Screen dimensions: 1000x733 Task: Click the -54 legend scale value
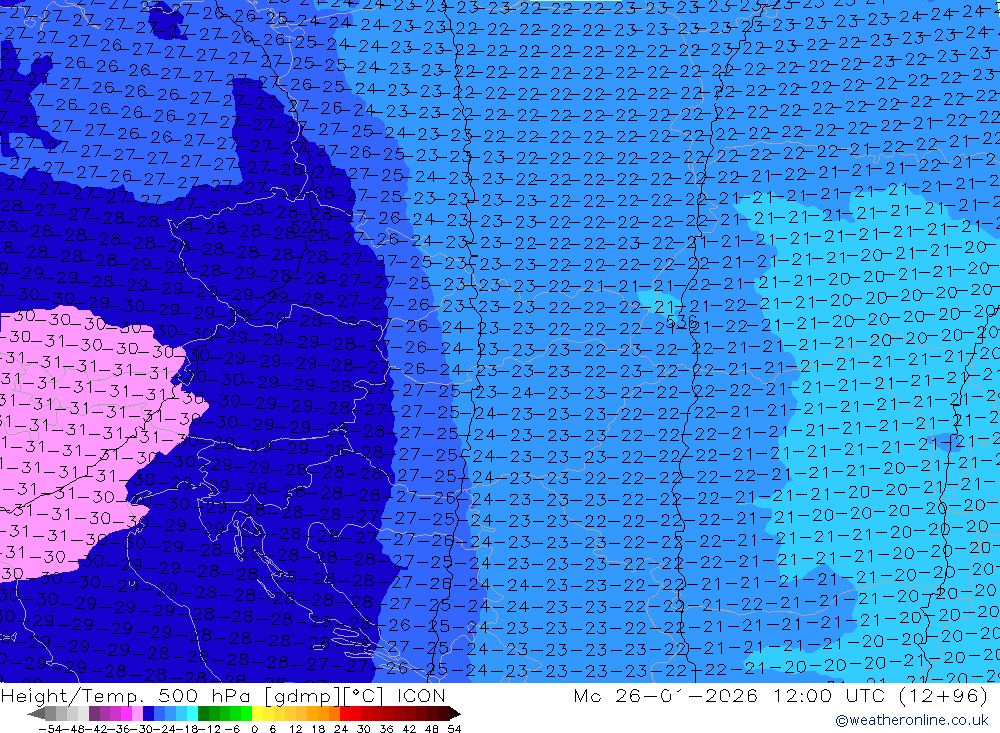click(50, 729)
